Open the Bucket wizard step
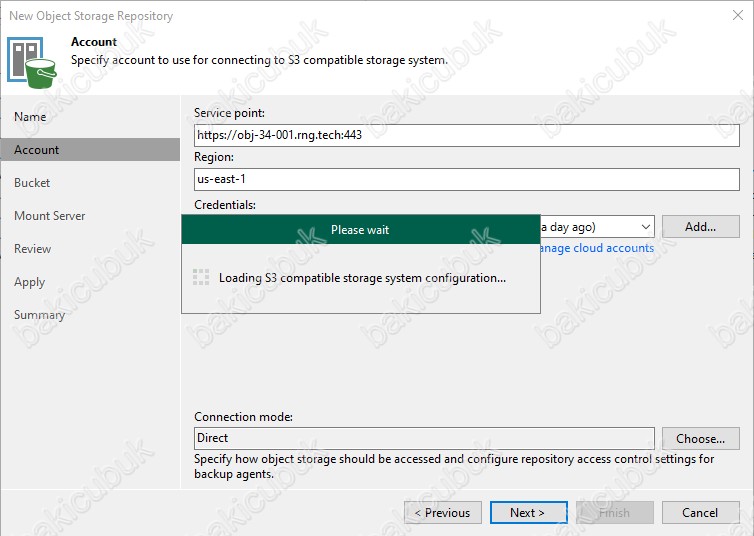The height and width of the screenshot is (536, 754). click(x=32, y=183)
